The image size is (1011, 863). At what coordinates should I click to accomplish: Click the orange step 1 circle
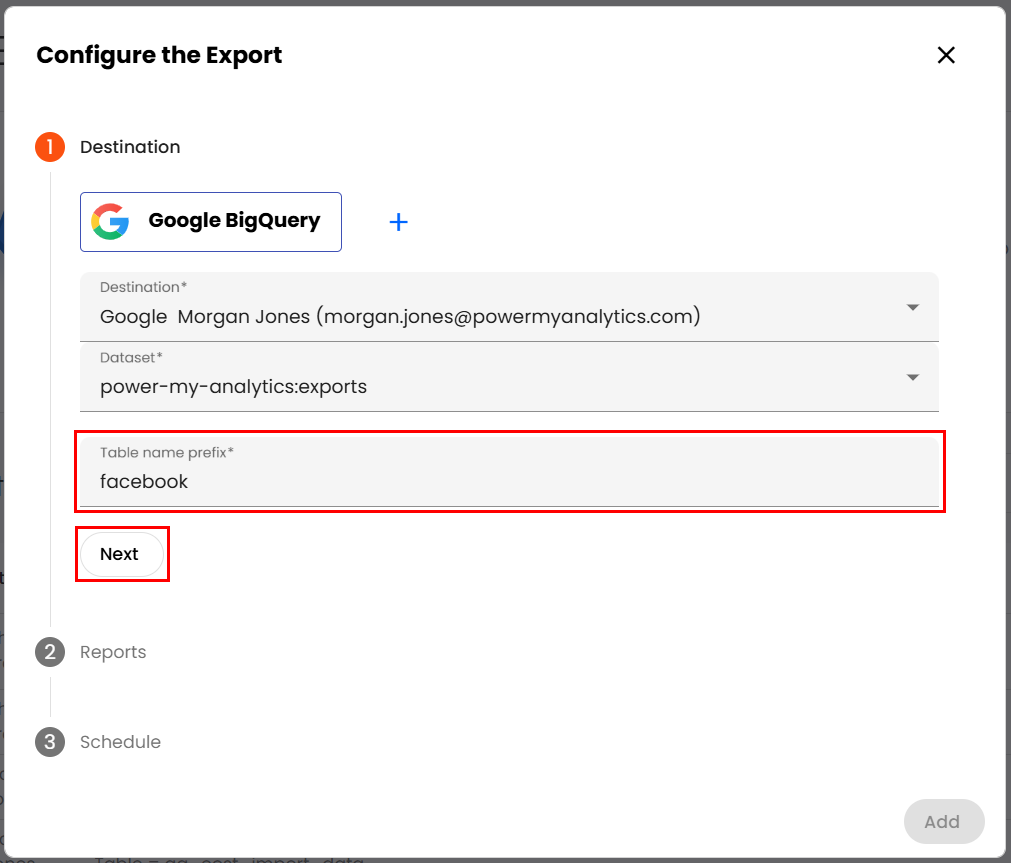pyautogui.click(x=50, y=147)
